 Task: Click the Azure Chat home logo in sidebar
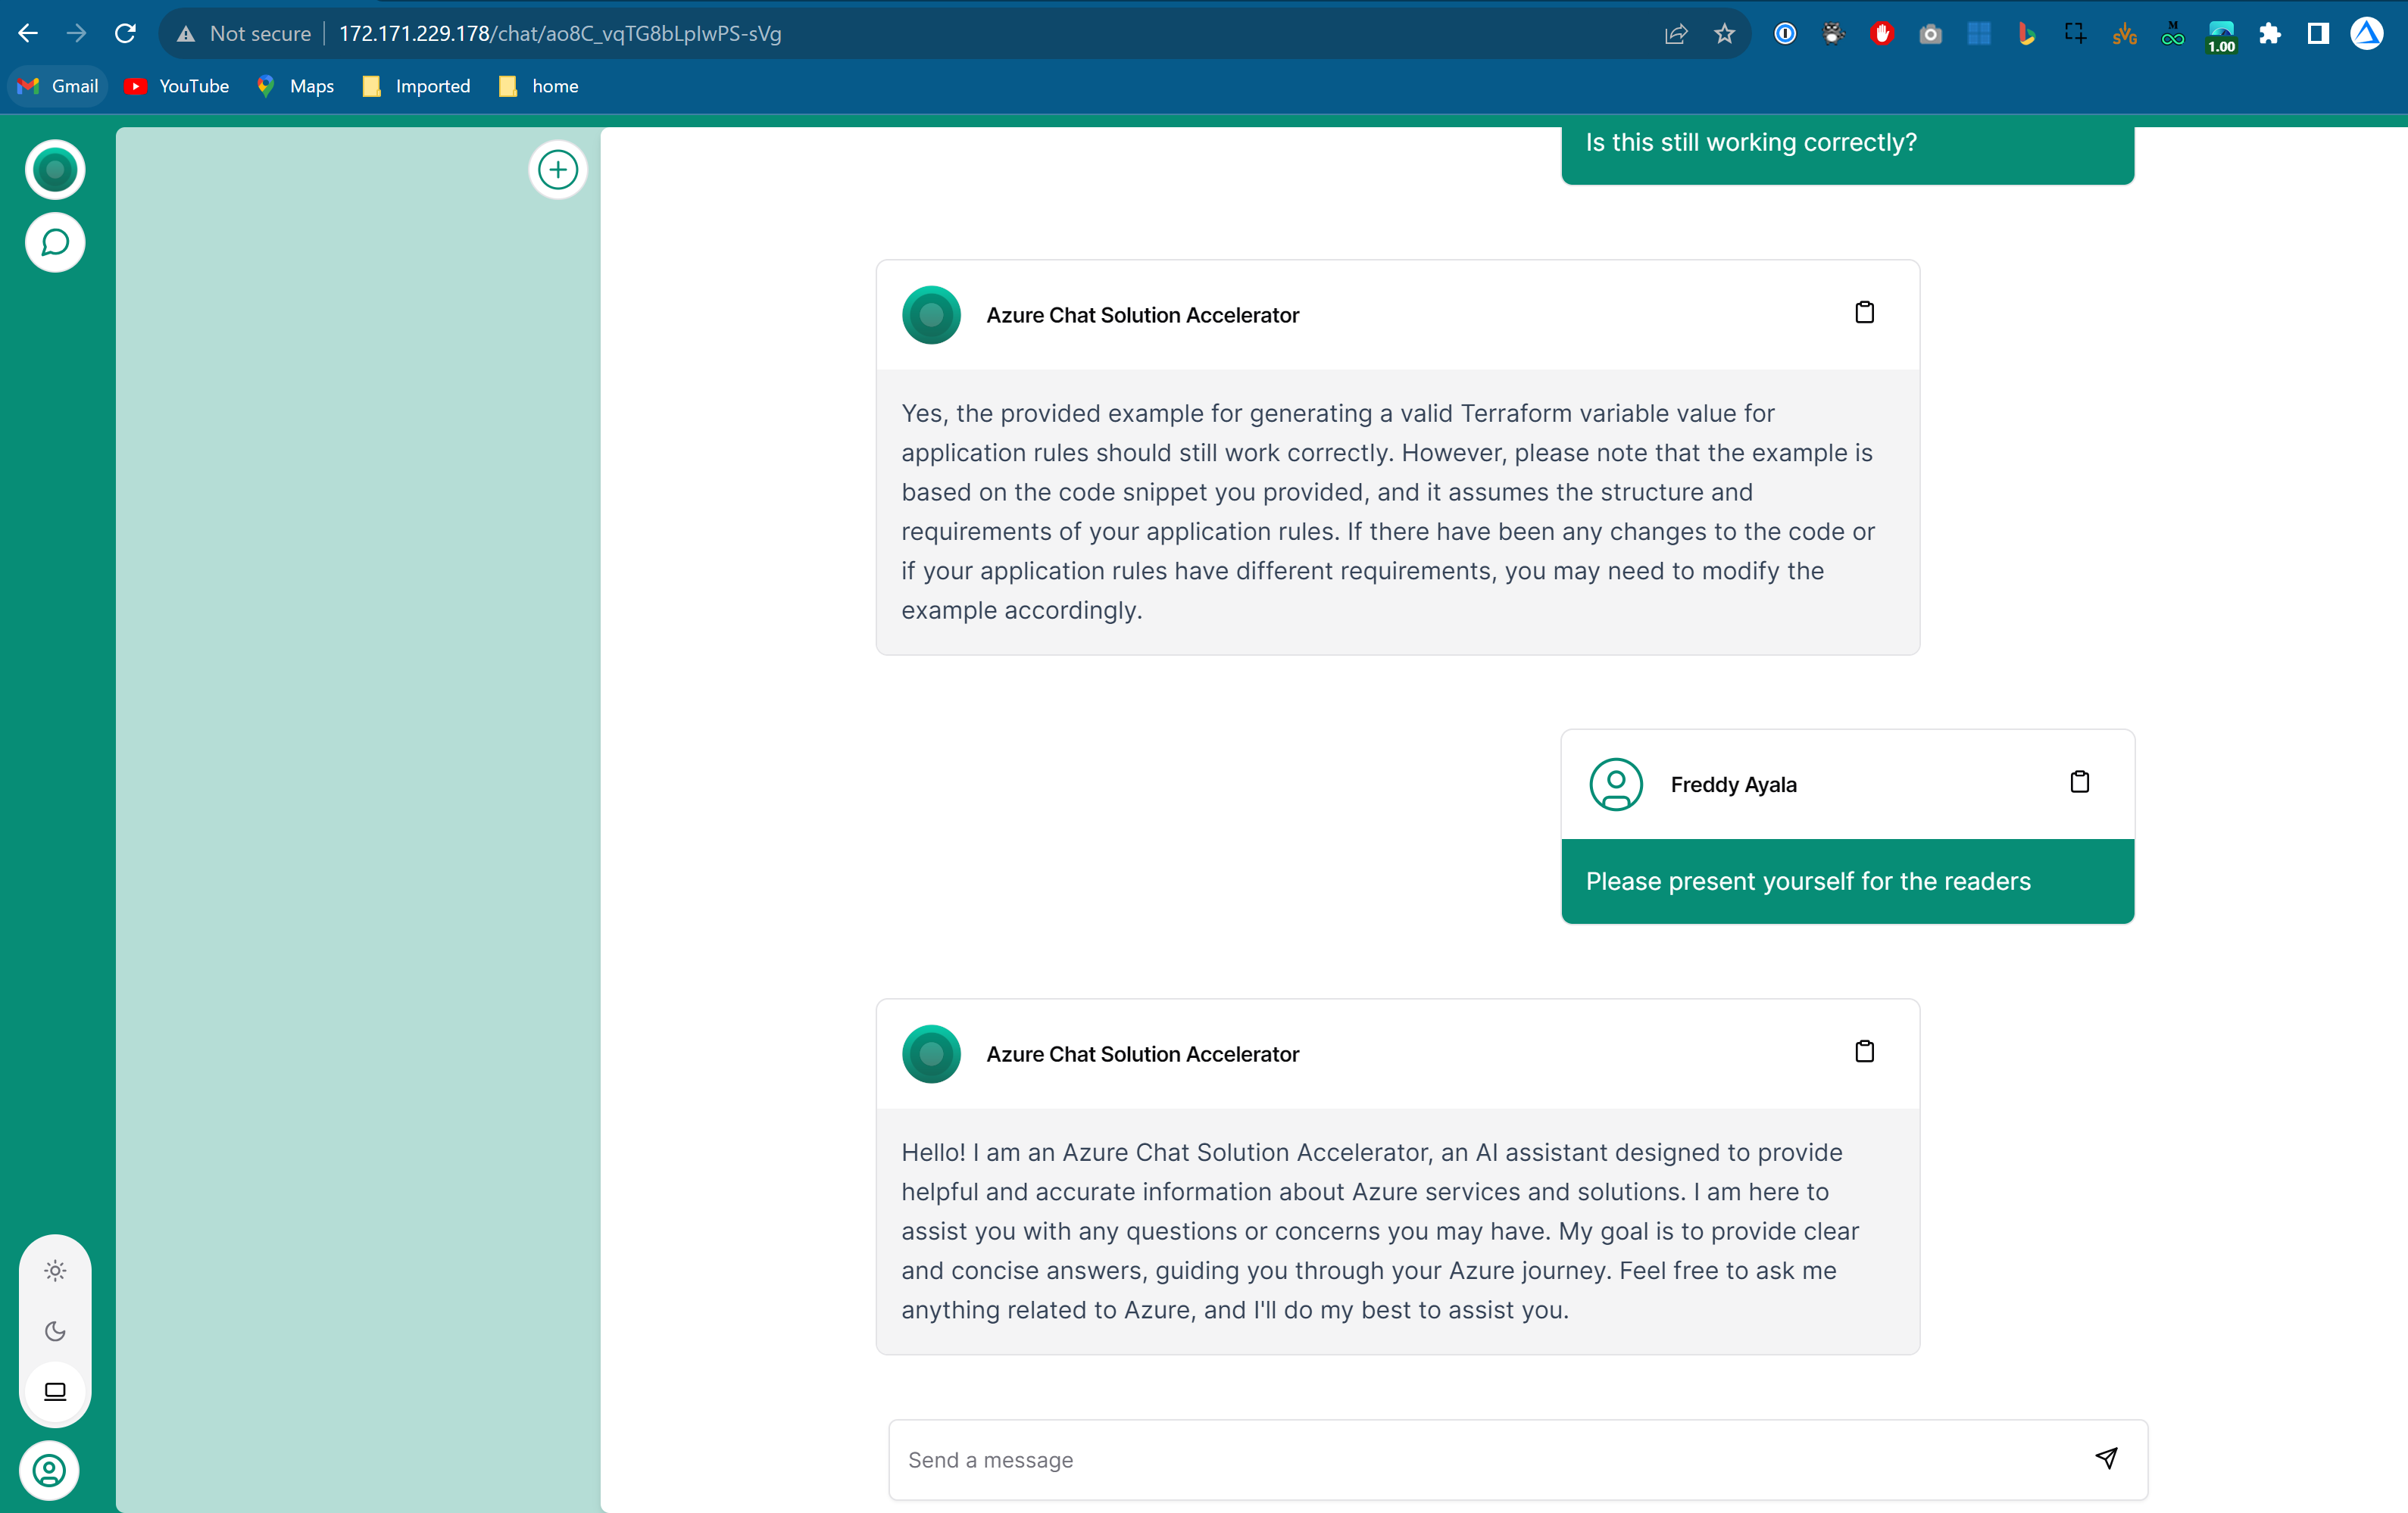55,170
